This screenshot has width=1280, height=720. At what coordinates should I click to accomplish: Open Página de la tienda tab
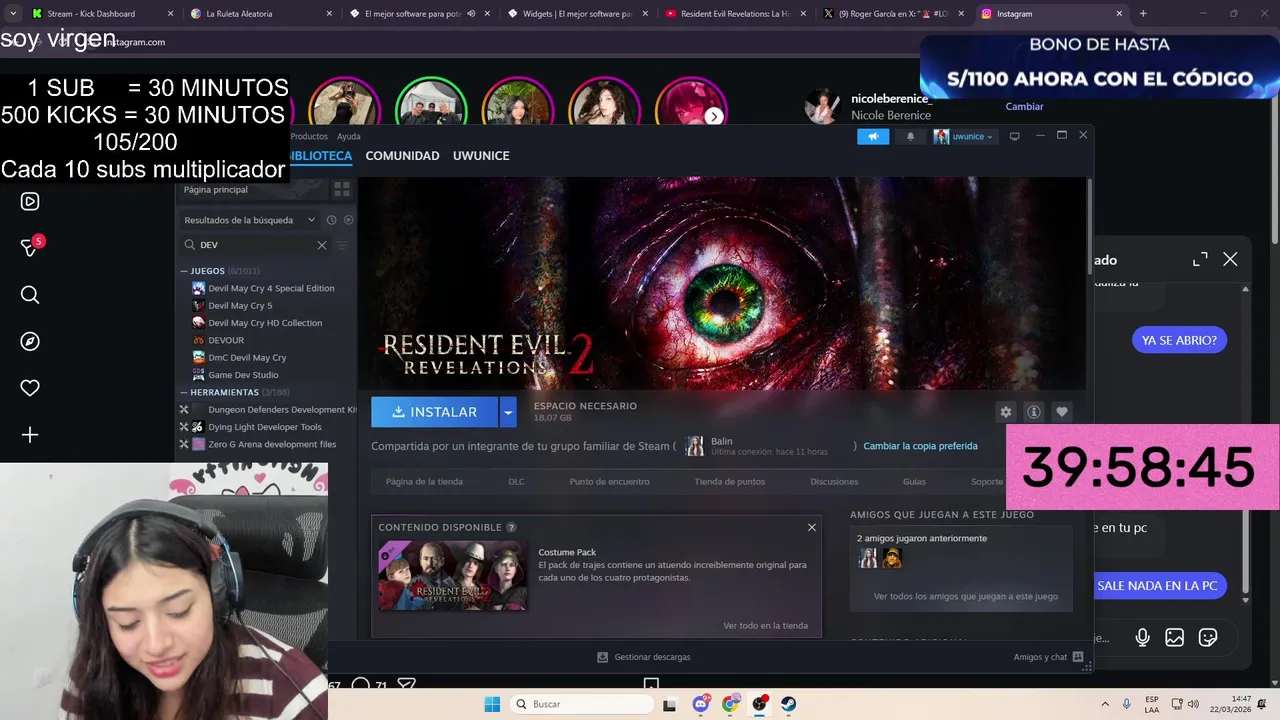[x=424, y=482]
